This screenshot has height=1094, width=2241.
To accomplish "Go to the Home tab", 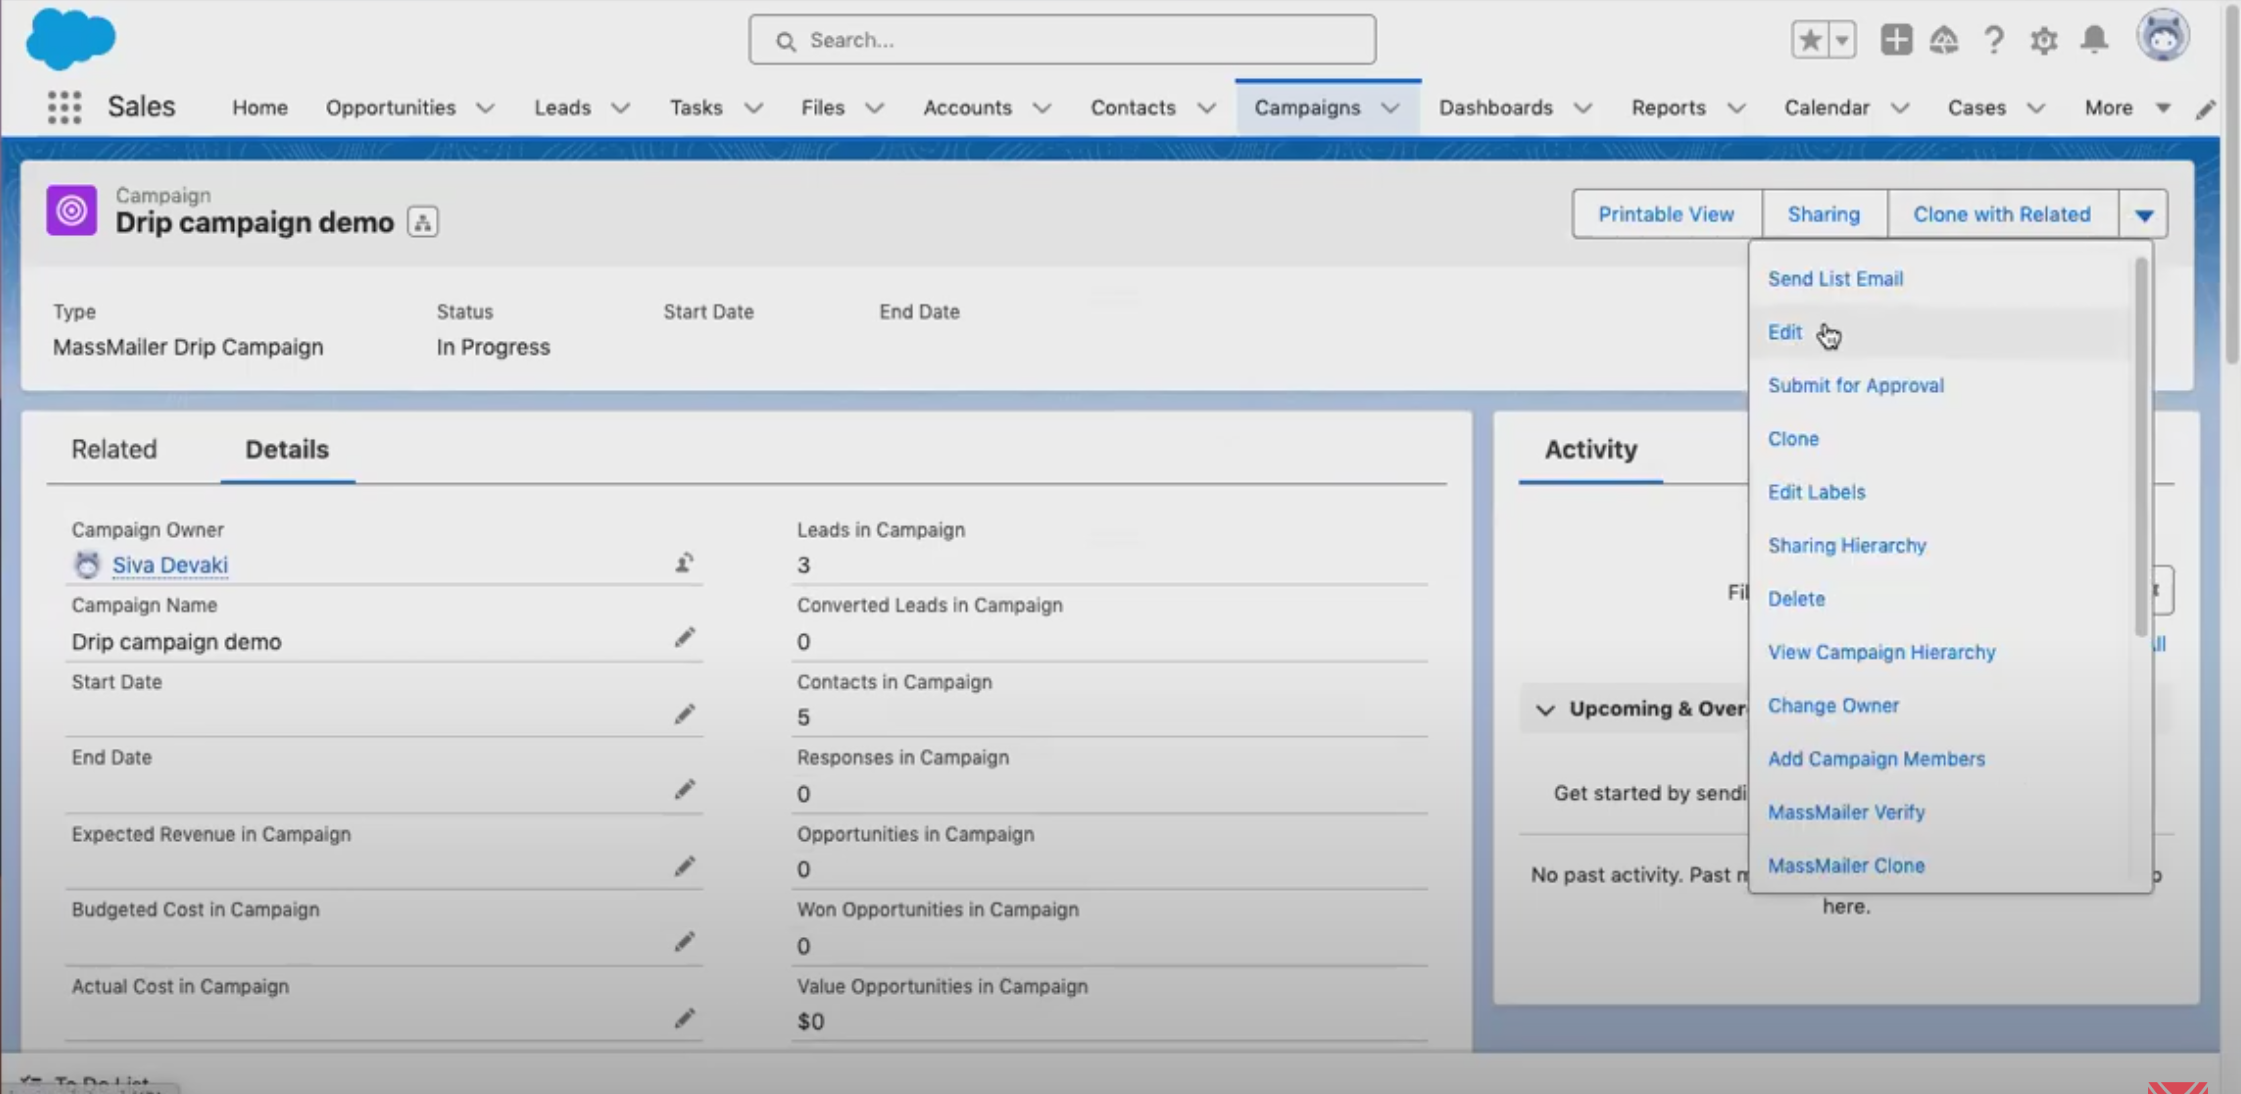I will point(260,108).
